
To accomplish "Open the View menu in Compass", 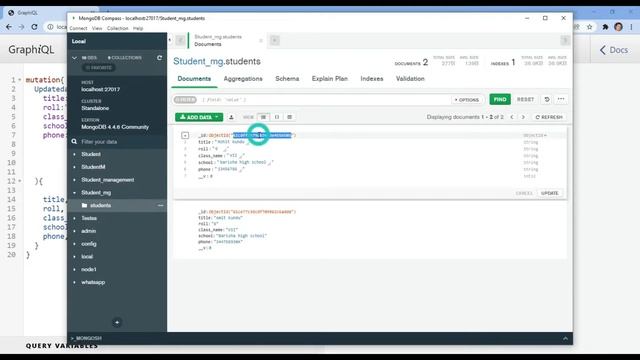I will (97, 28).
